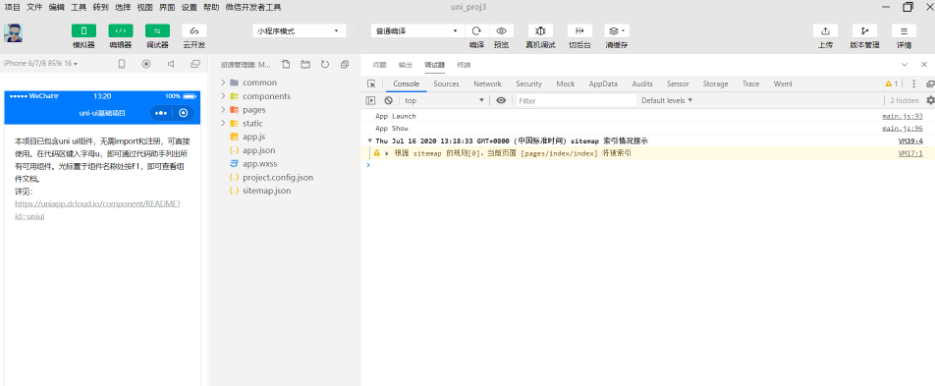The height and width of the screenshot is (386, 935).
Task: Click the console Filter input field
Action: 576,101
